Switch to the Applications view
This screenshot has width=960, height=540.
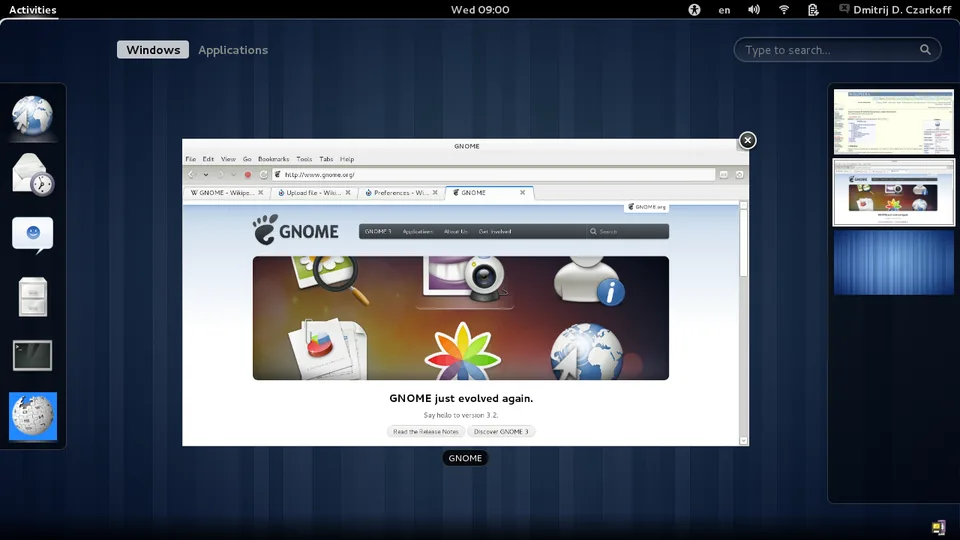(x=233, y=50)
